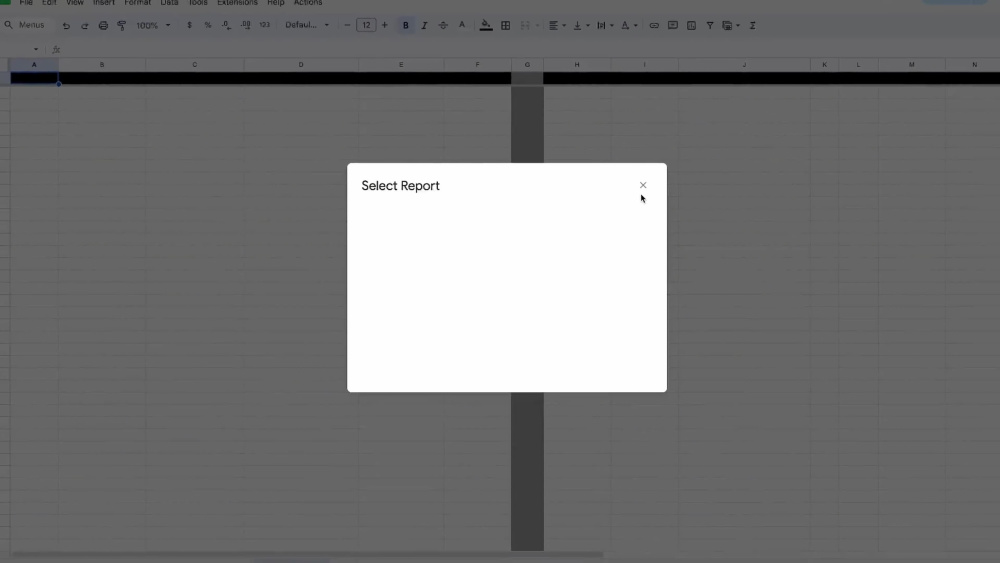Open the Data menu
1000x563 pixels.
pyautogui.click(x=169, y=3)
